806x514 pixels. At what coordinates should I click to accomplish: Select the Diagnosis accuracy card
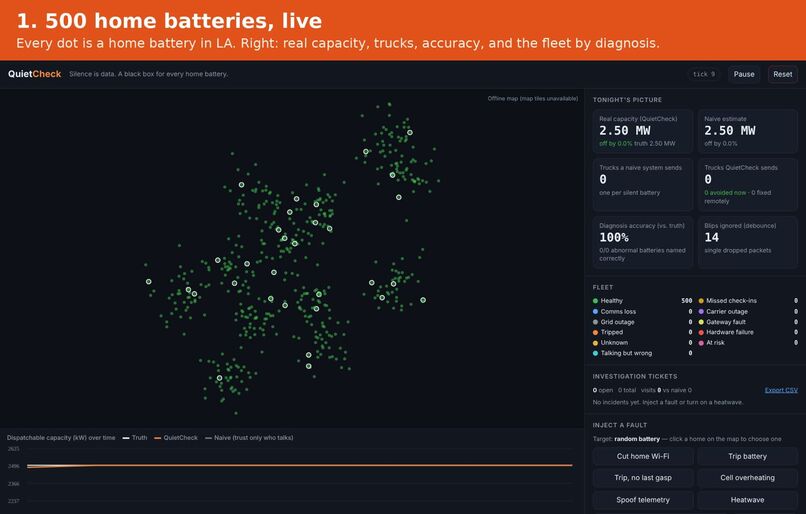click(643, 242)
